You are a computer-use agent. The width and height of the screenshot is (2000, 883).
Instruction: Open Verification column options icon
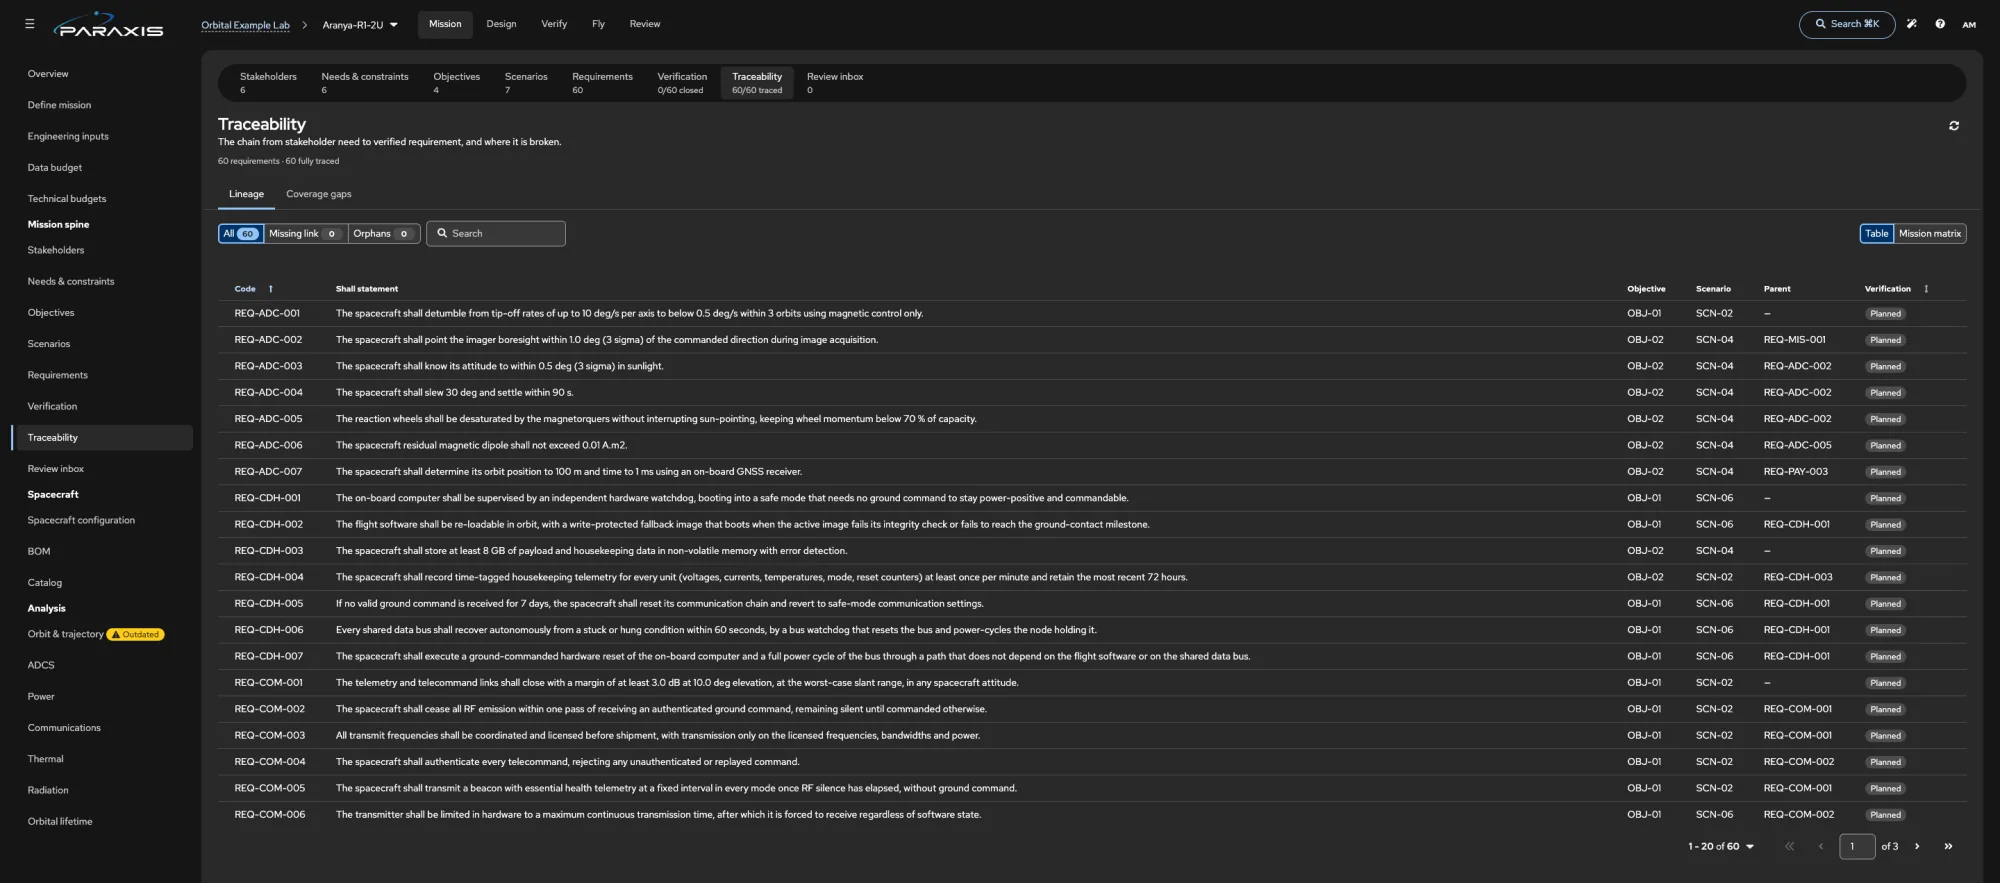point(1926,289)
